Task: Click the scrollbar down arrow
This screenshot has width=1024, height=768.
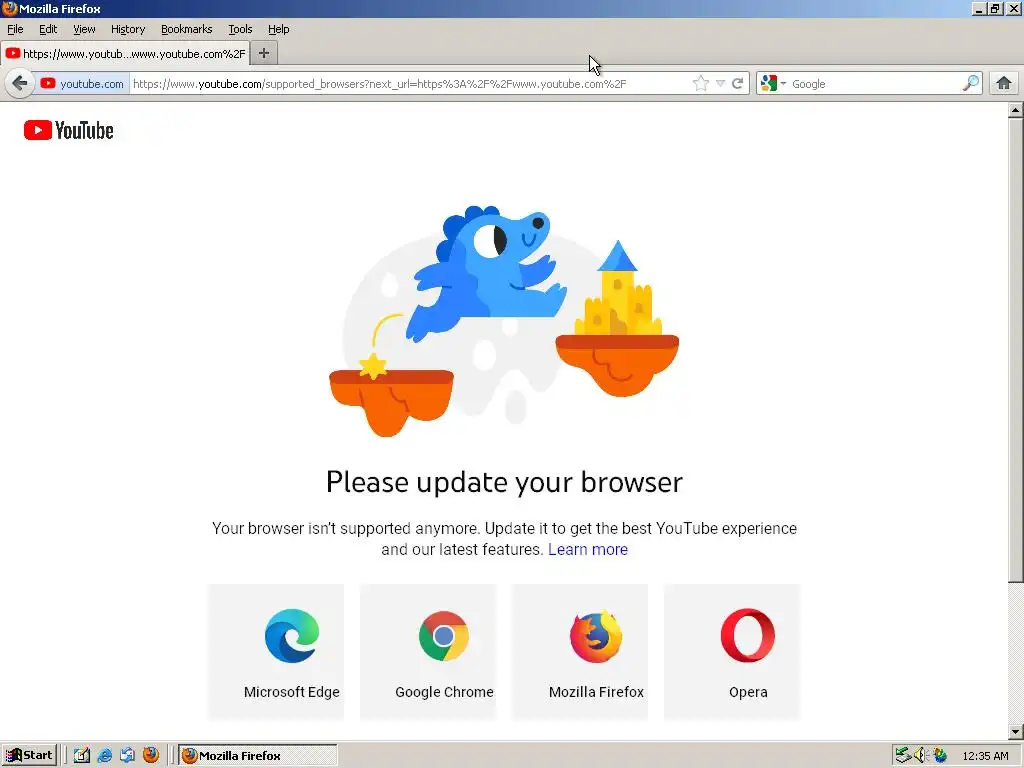Action: point(1016,732)
